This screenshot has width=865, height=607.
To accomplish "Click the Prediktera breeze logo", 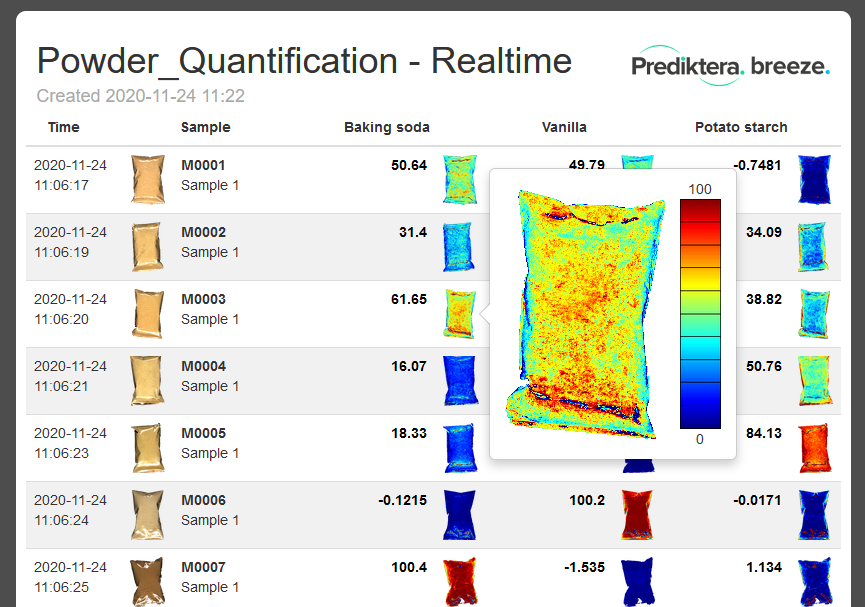I will point(730,66).
